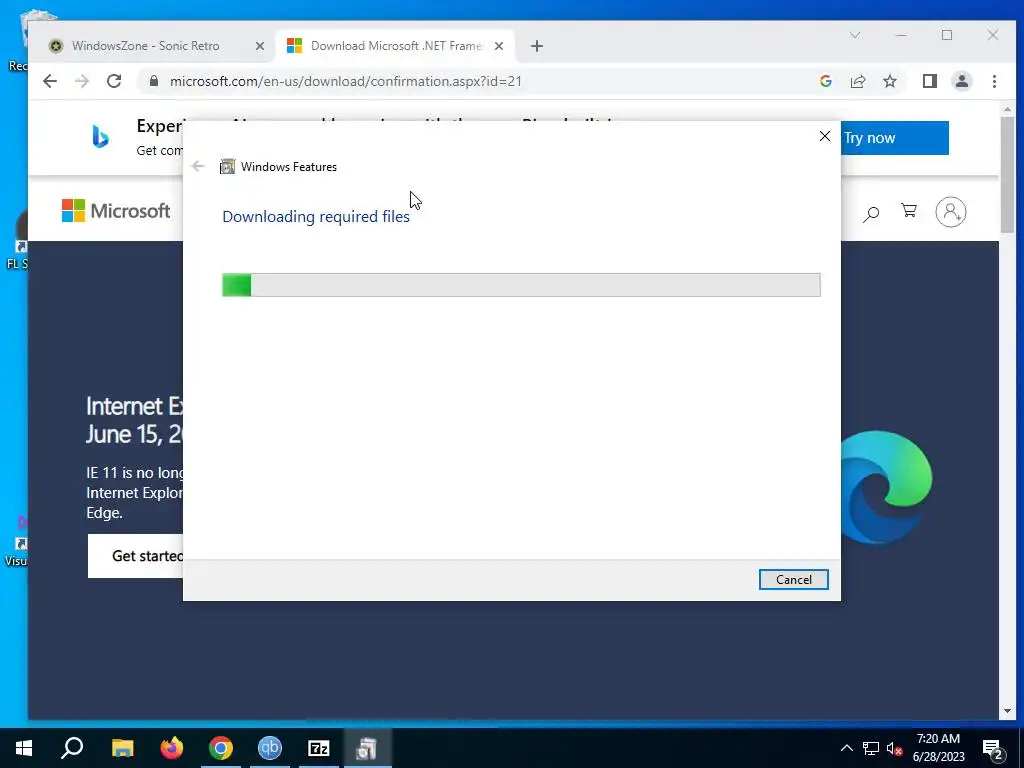Click the Google icon in address bar
Screen dimensions: 1024x768
[825, 81]
